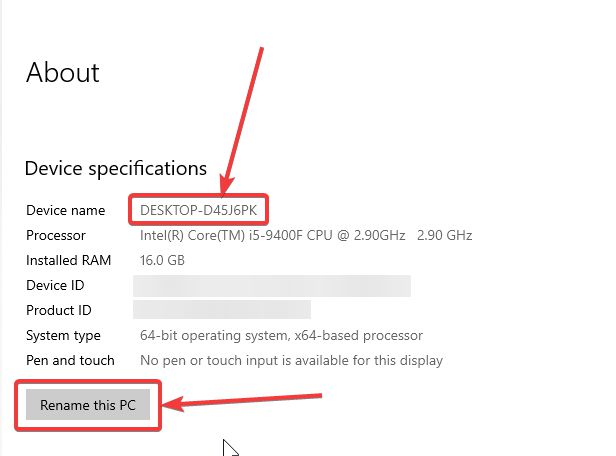The image size is (616, 456).
Task: Click the Device ID label
Action: click(x=56, y=285)
